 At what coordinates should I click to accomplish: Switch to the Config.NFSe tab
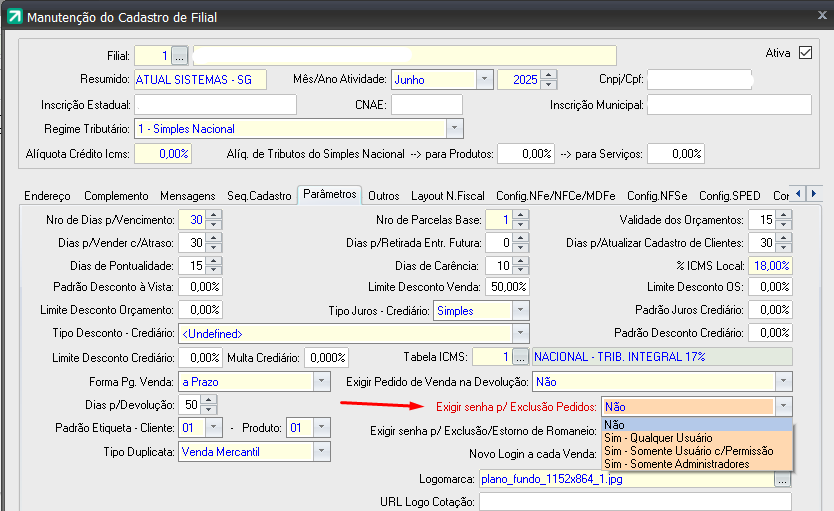tap(657, 196)
